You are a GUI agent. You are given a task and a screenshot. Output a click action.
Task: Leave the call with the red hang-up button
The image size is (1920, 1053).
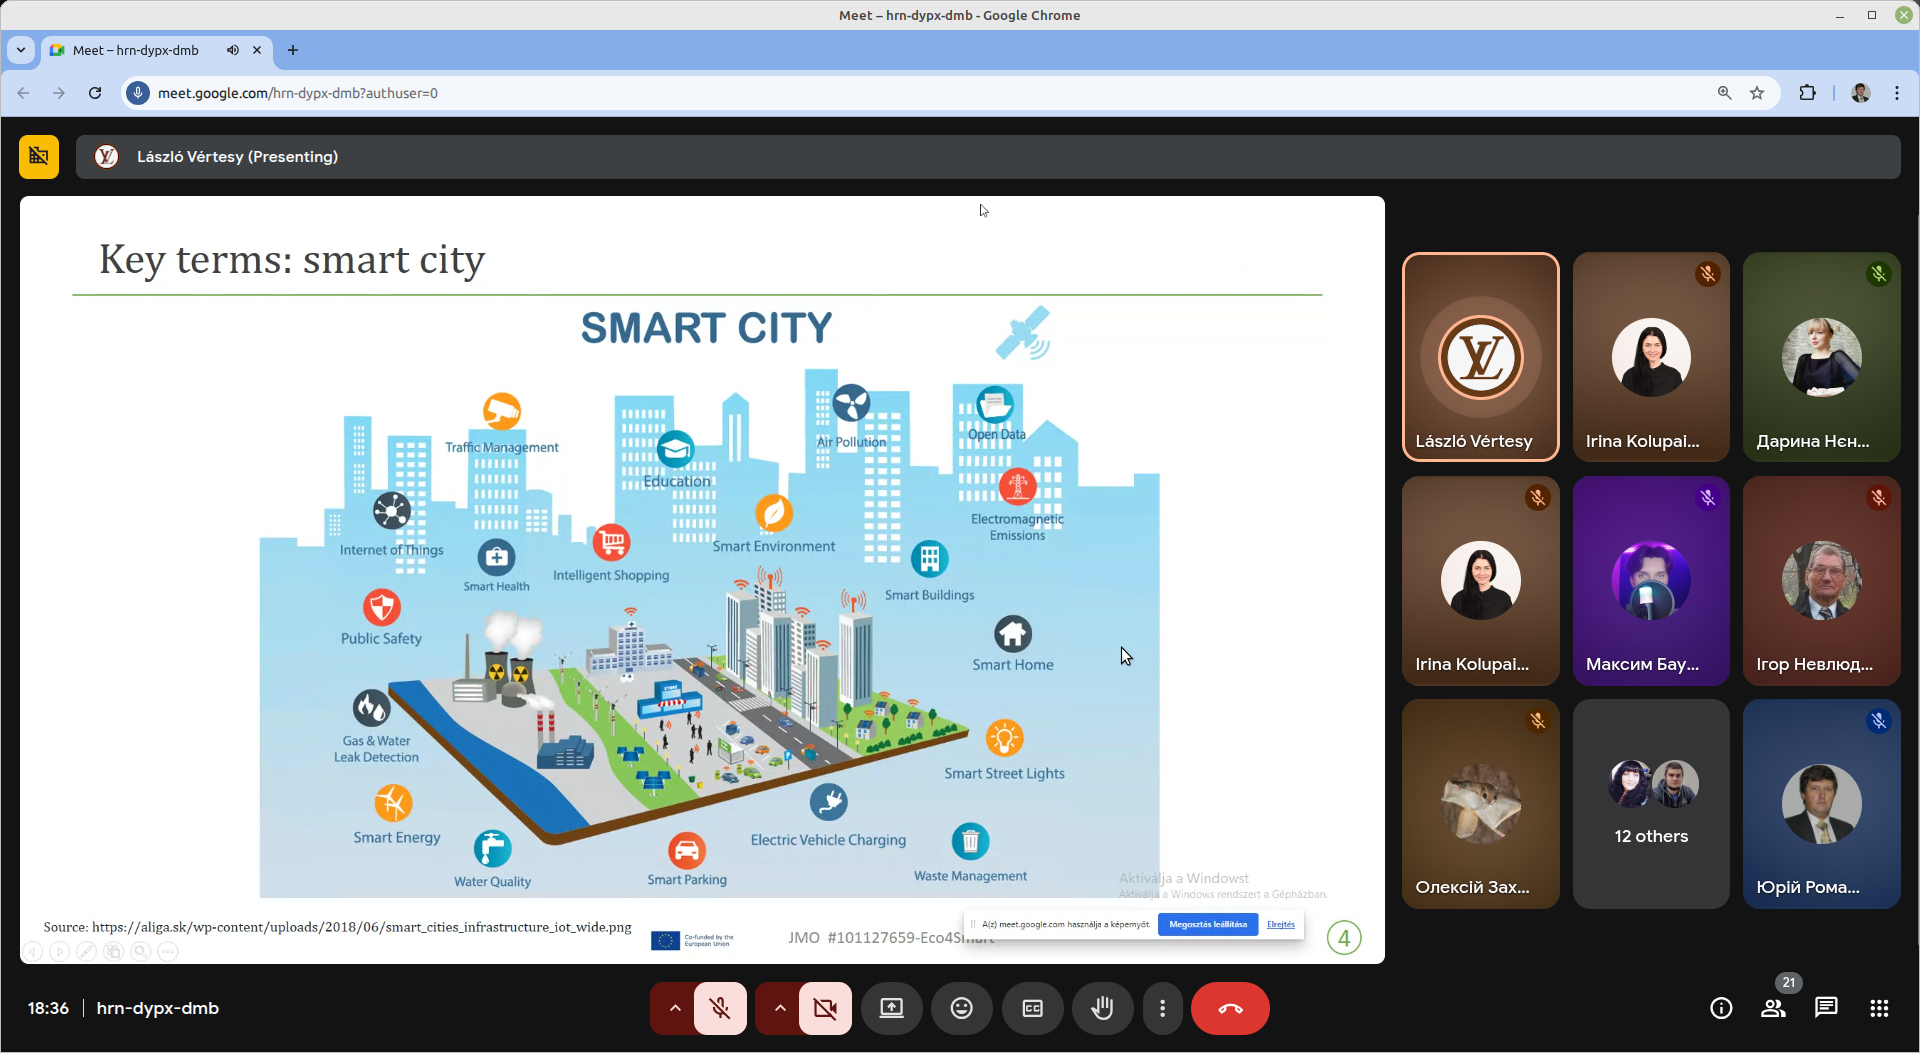coord(1229,1008)
